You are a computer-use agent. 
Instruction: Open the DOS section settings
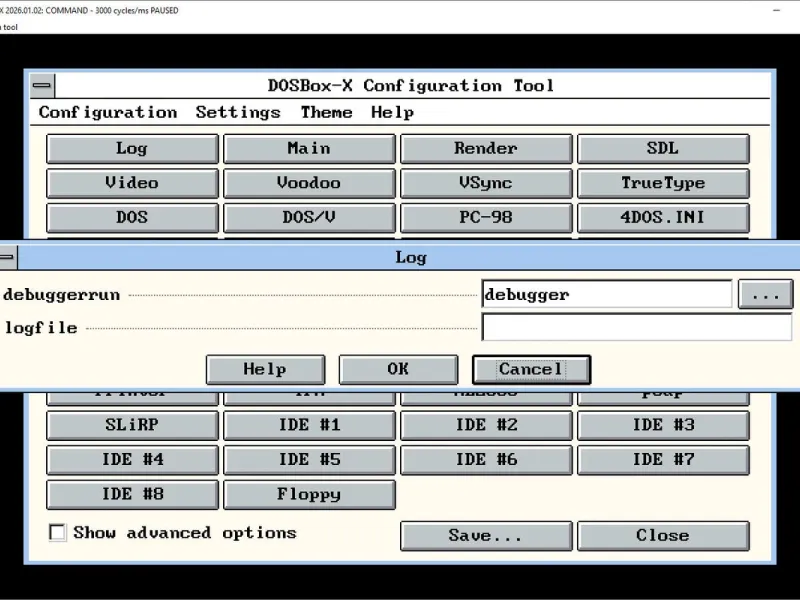pyautogui.click(x=132, y=217)
